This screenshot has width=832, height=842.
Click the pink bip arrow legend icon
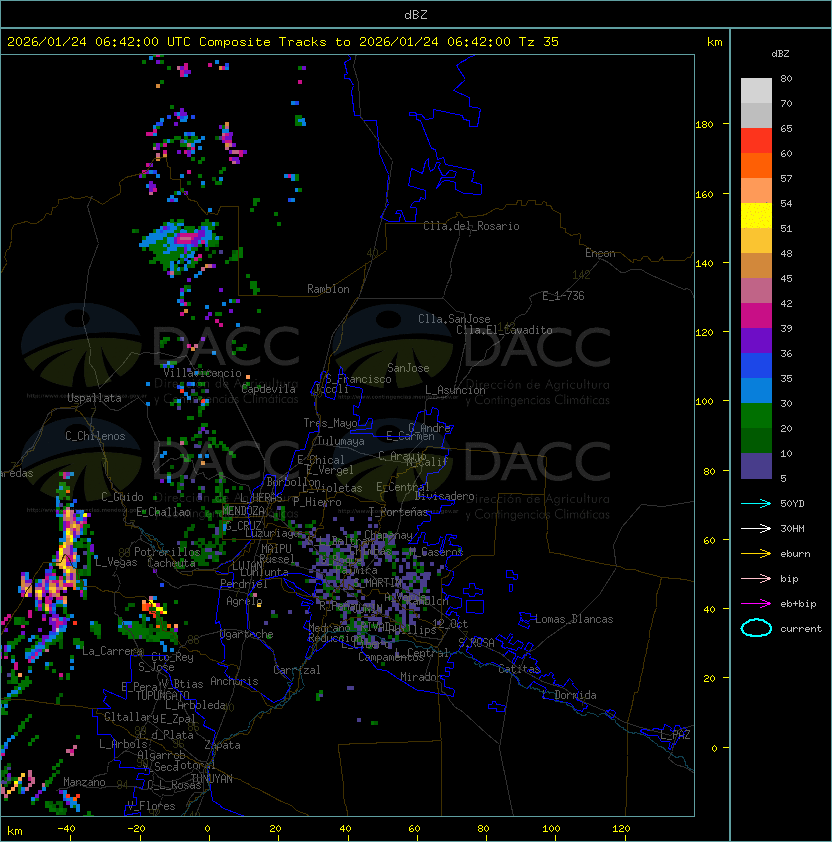[756, 578]
